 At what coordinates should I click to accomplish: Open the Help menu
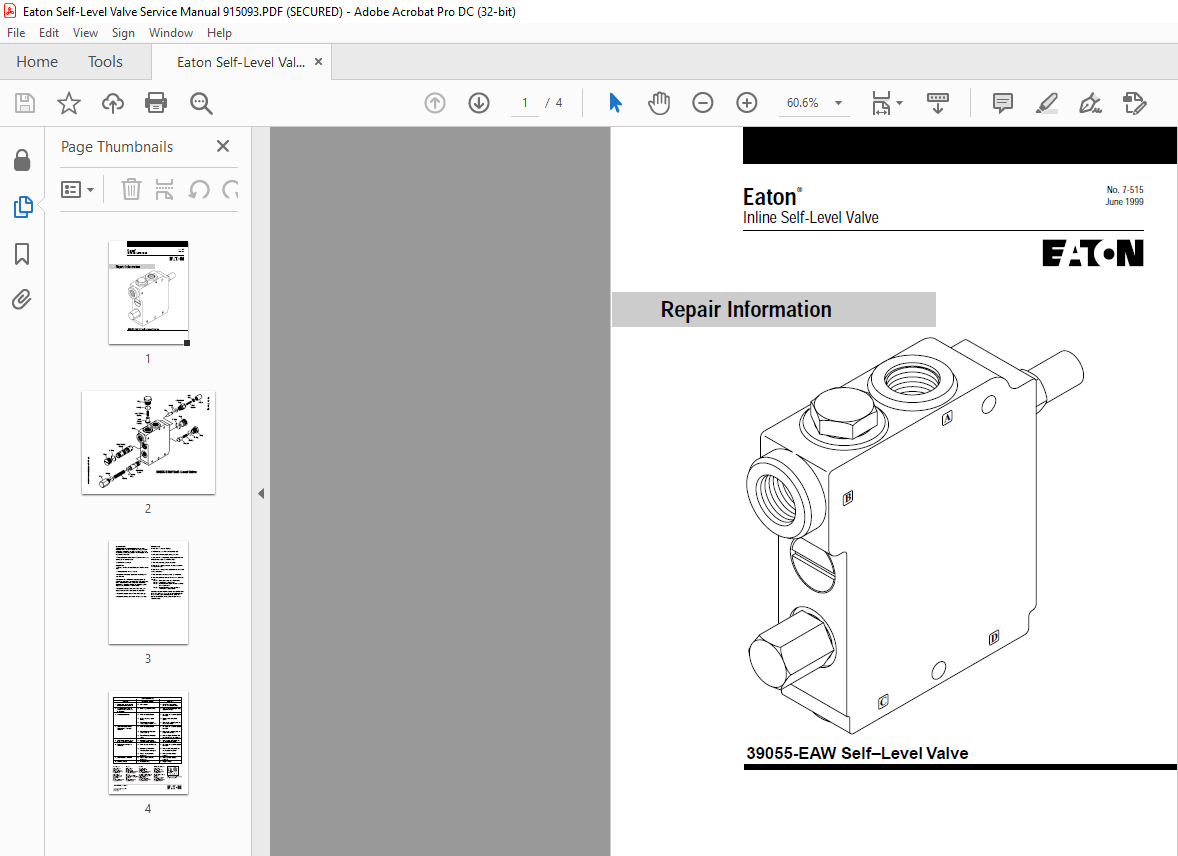tap(219, 33)
